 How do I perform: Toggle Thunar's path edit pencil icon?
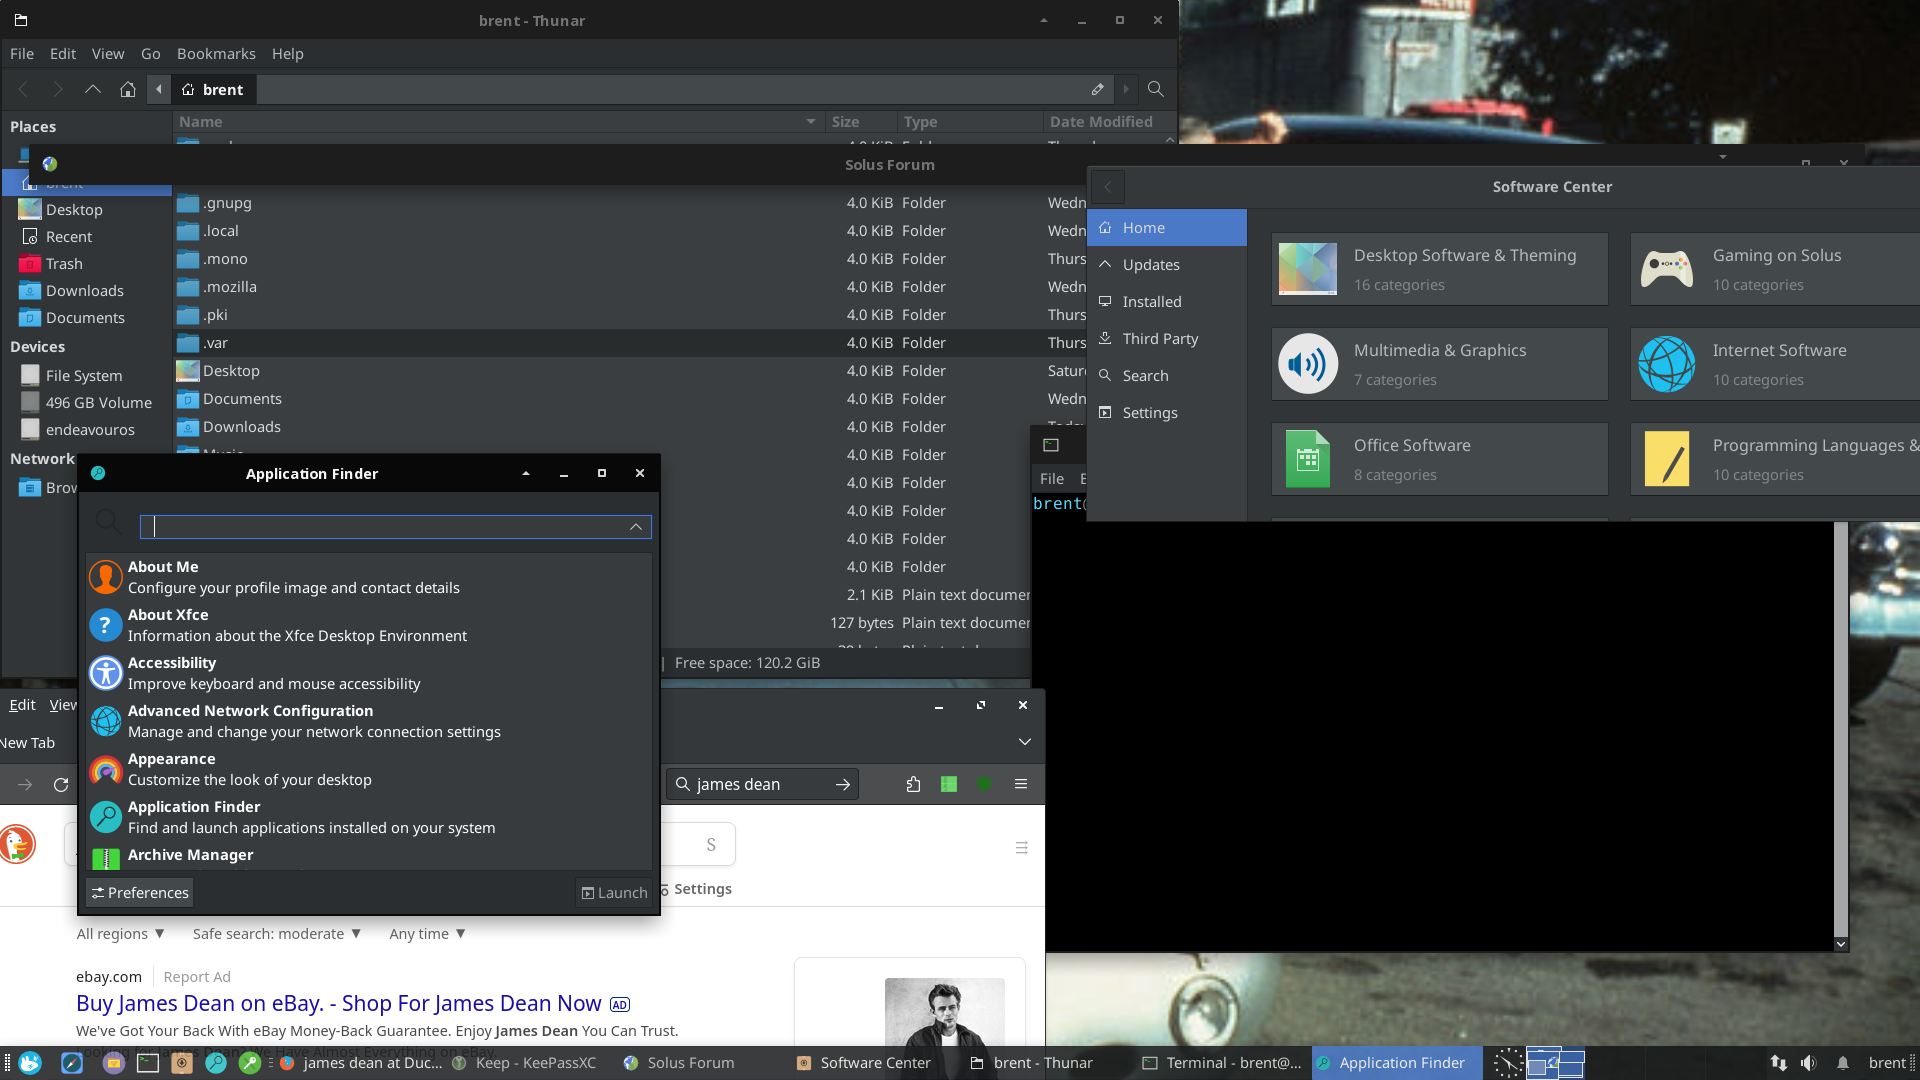1097,89
